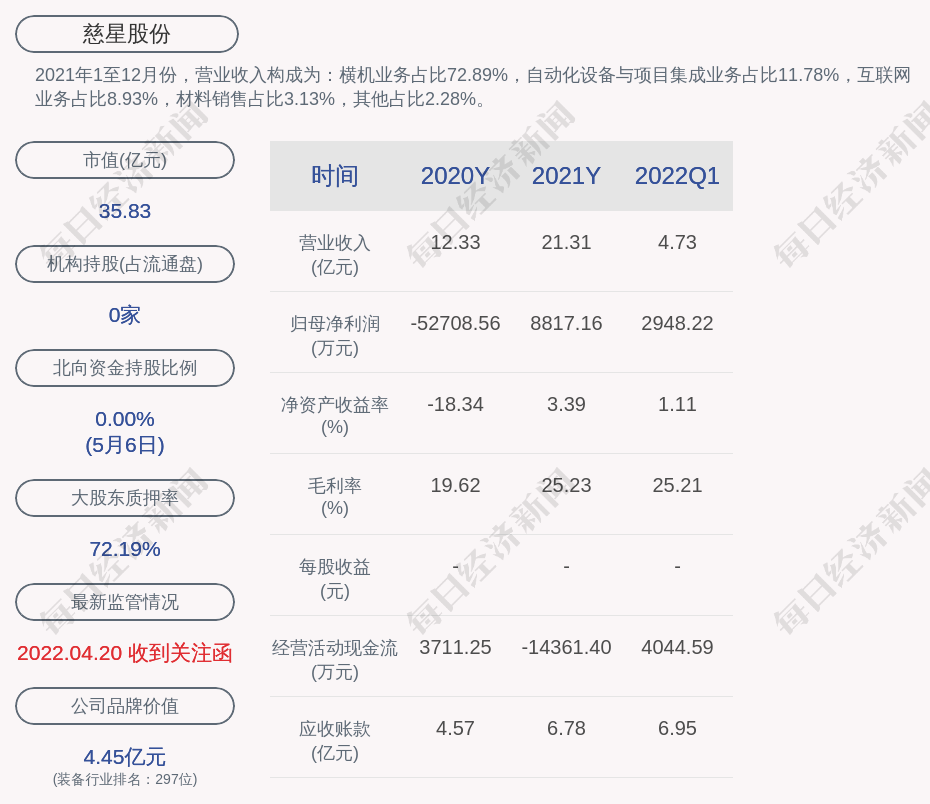
Task: Select the 2020Y column header
Action: coord(455,176)
